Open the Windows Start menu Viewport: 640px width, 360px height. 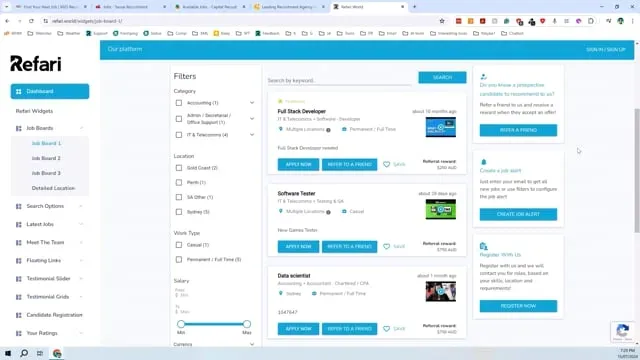pyautogui.click(x=8, y=353)
